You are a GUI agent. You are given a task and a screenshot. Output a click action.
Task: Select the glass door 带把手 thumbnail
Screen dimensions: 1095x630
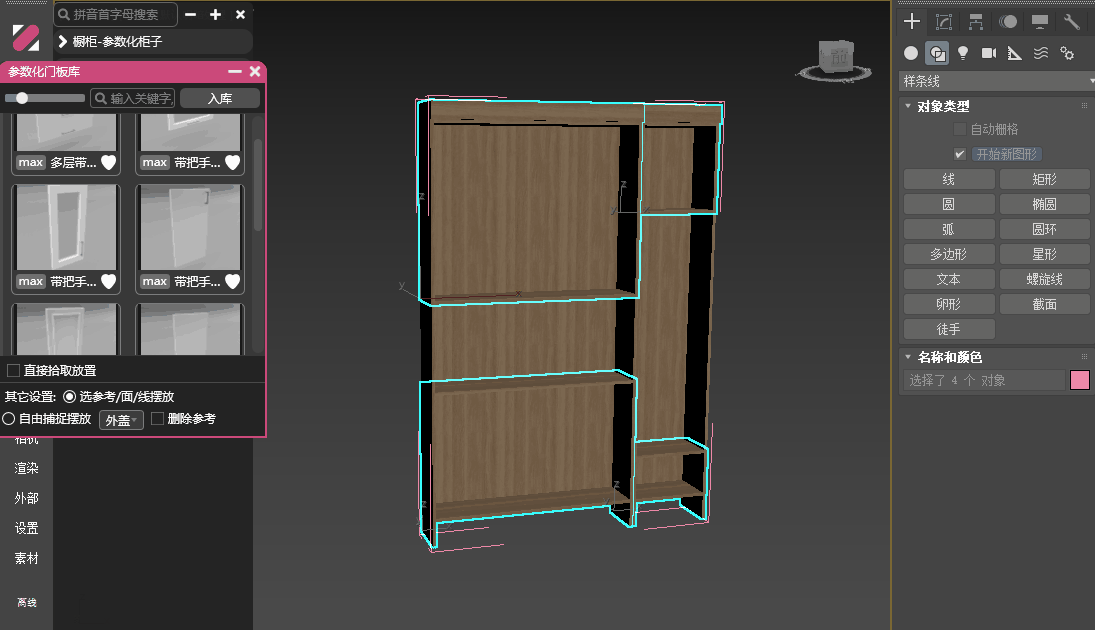point(66,228)
